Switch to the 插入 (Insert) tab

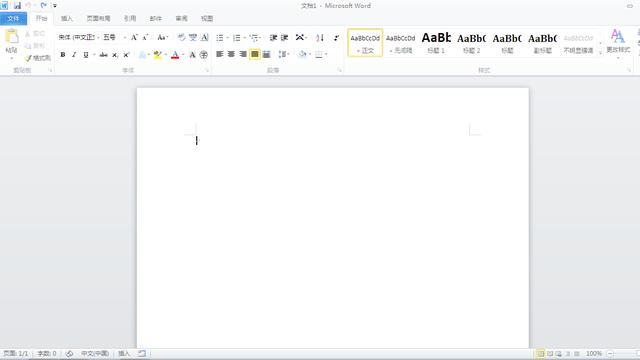pos(67,18)
